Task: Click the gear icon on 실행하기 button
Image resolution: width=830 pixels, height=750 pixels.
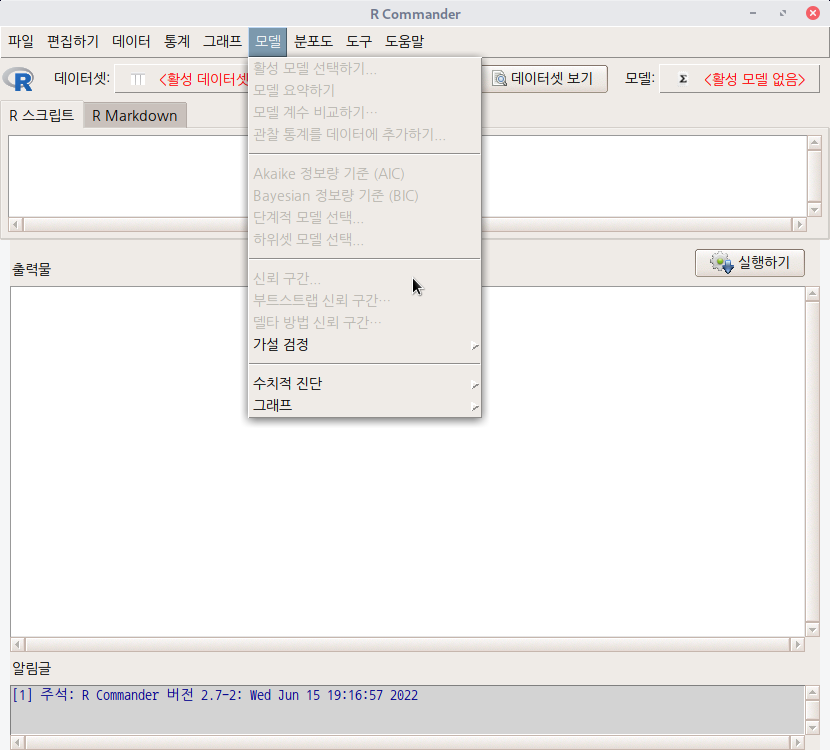Action: click(721, 263)
